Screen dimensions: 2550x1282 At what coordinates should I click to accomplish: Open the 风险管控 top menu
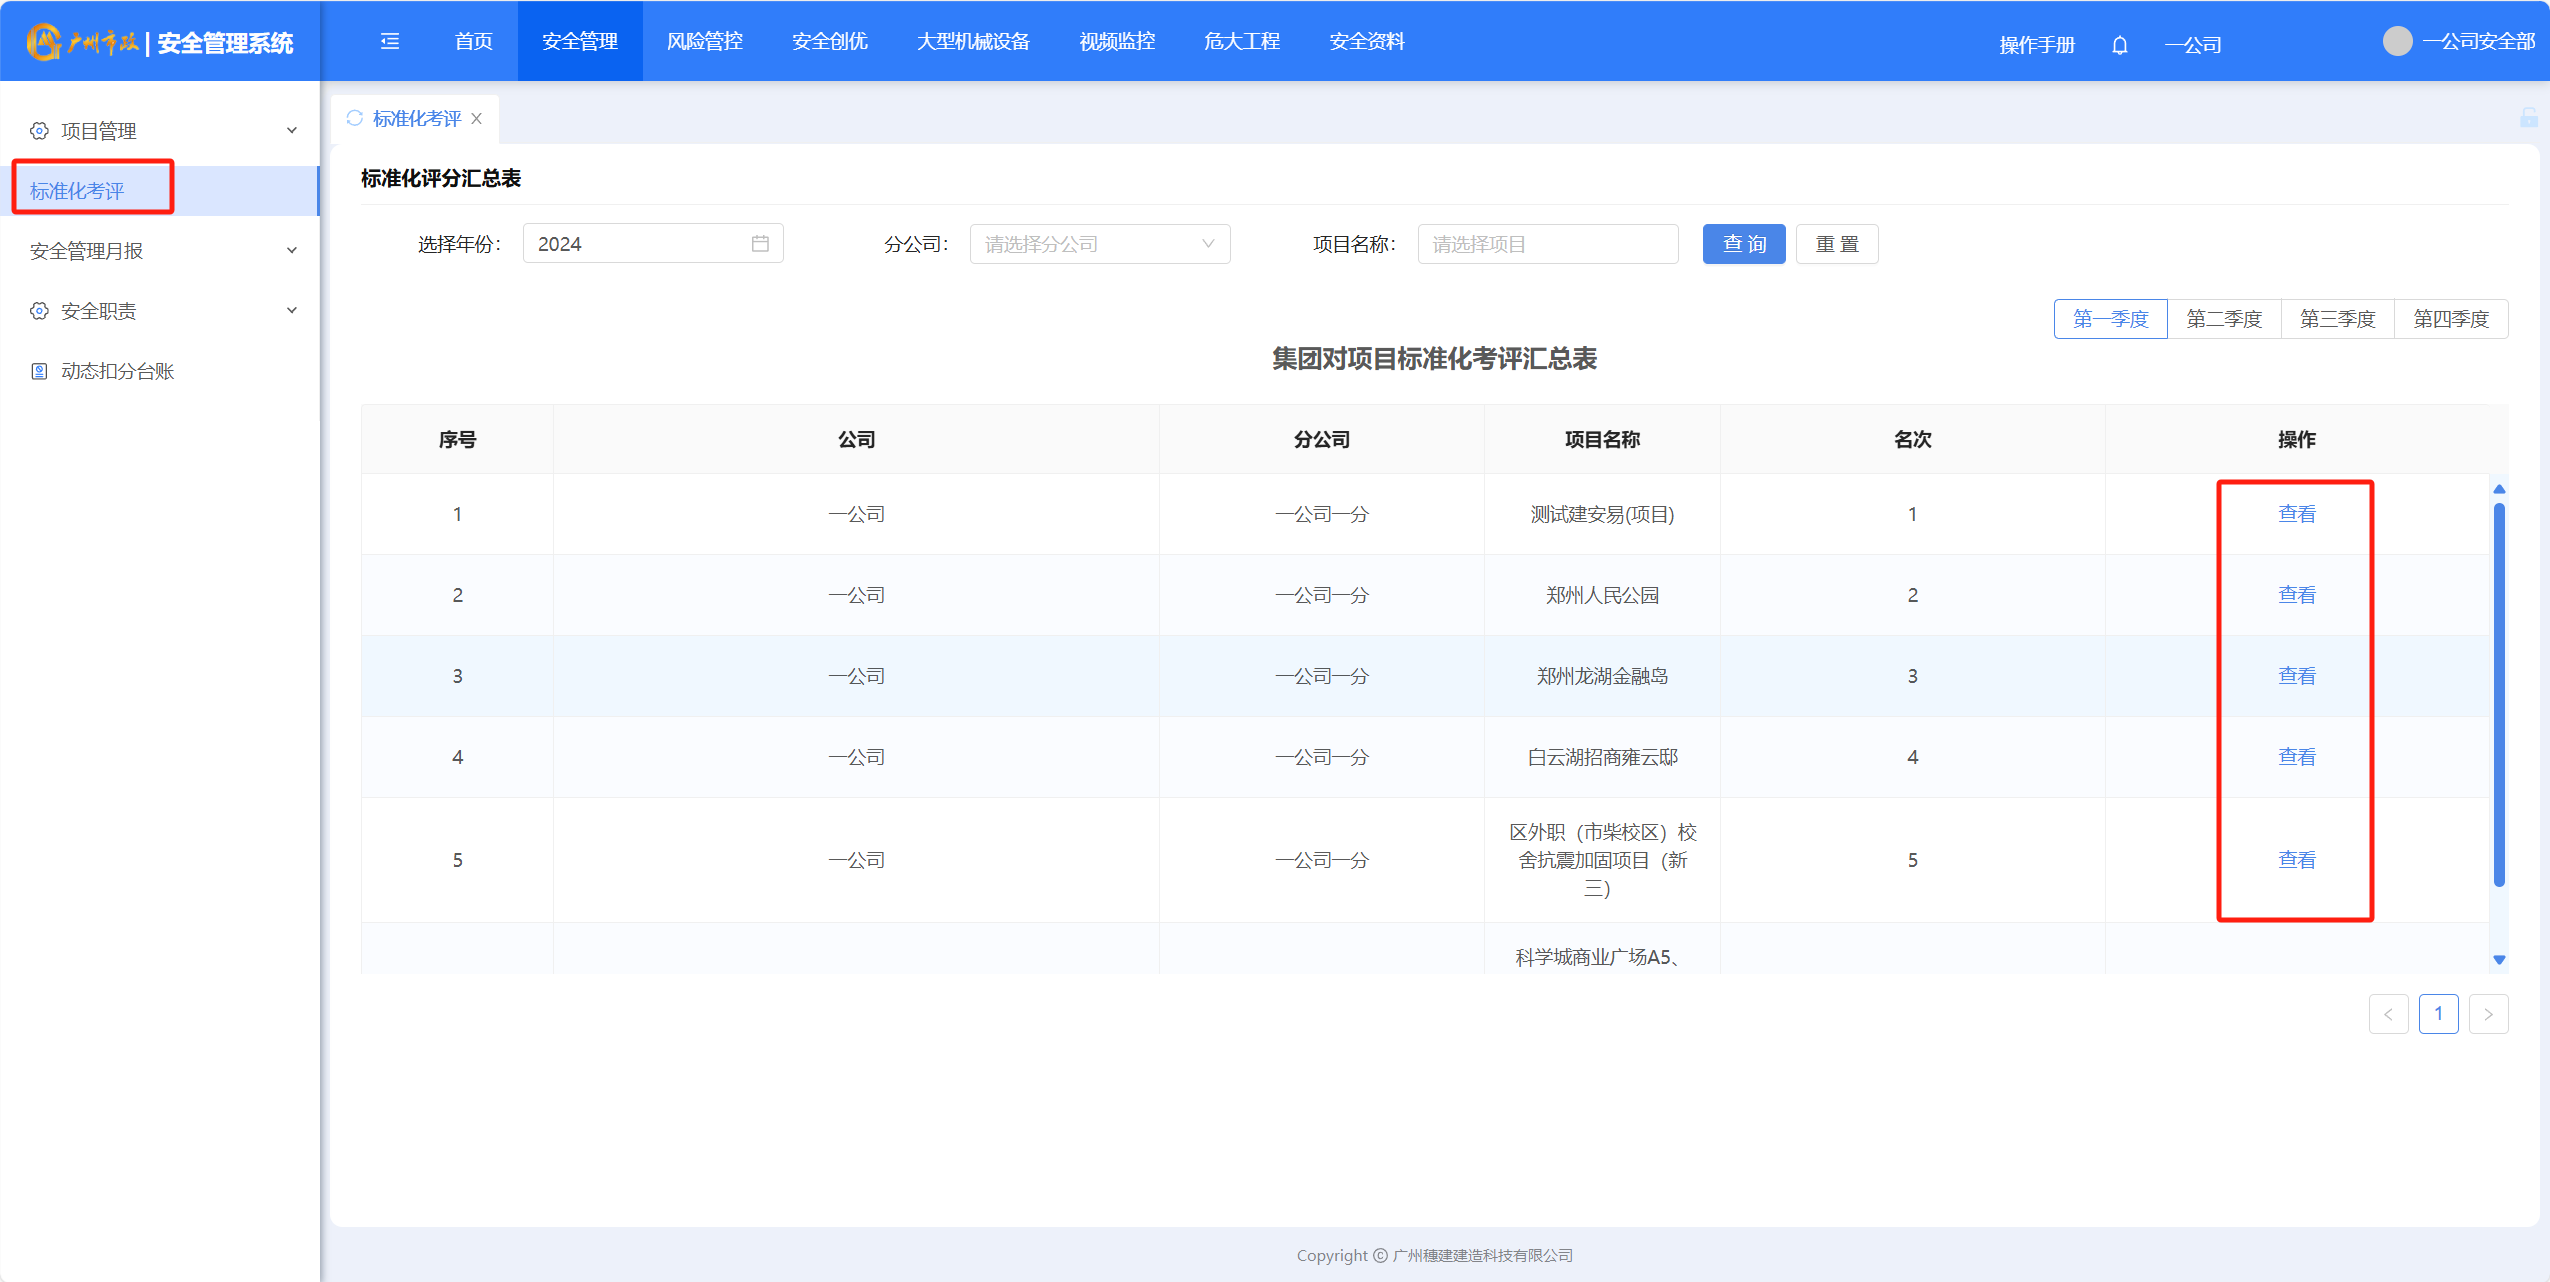click(x=704, y=41)
